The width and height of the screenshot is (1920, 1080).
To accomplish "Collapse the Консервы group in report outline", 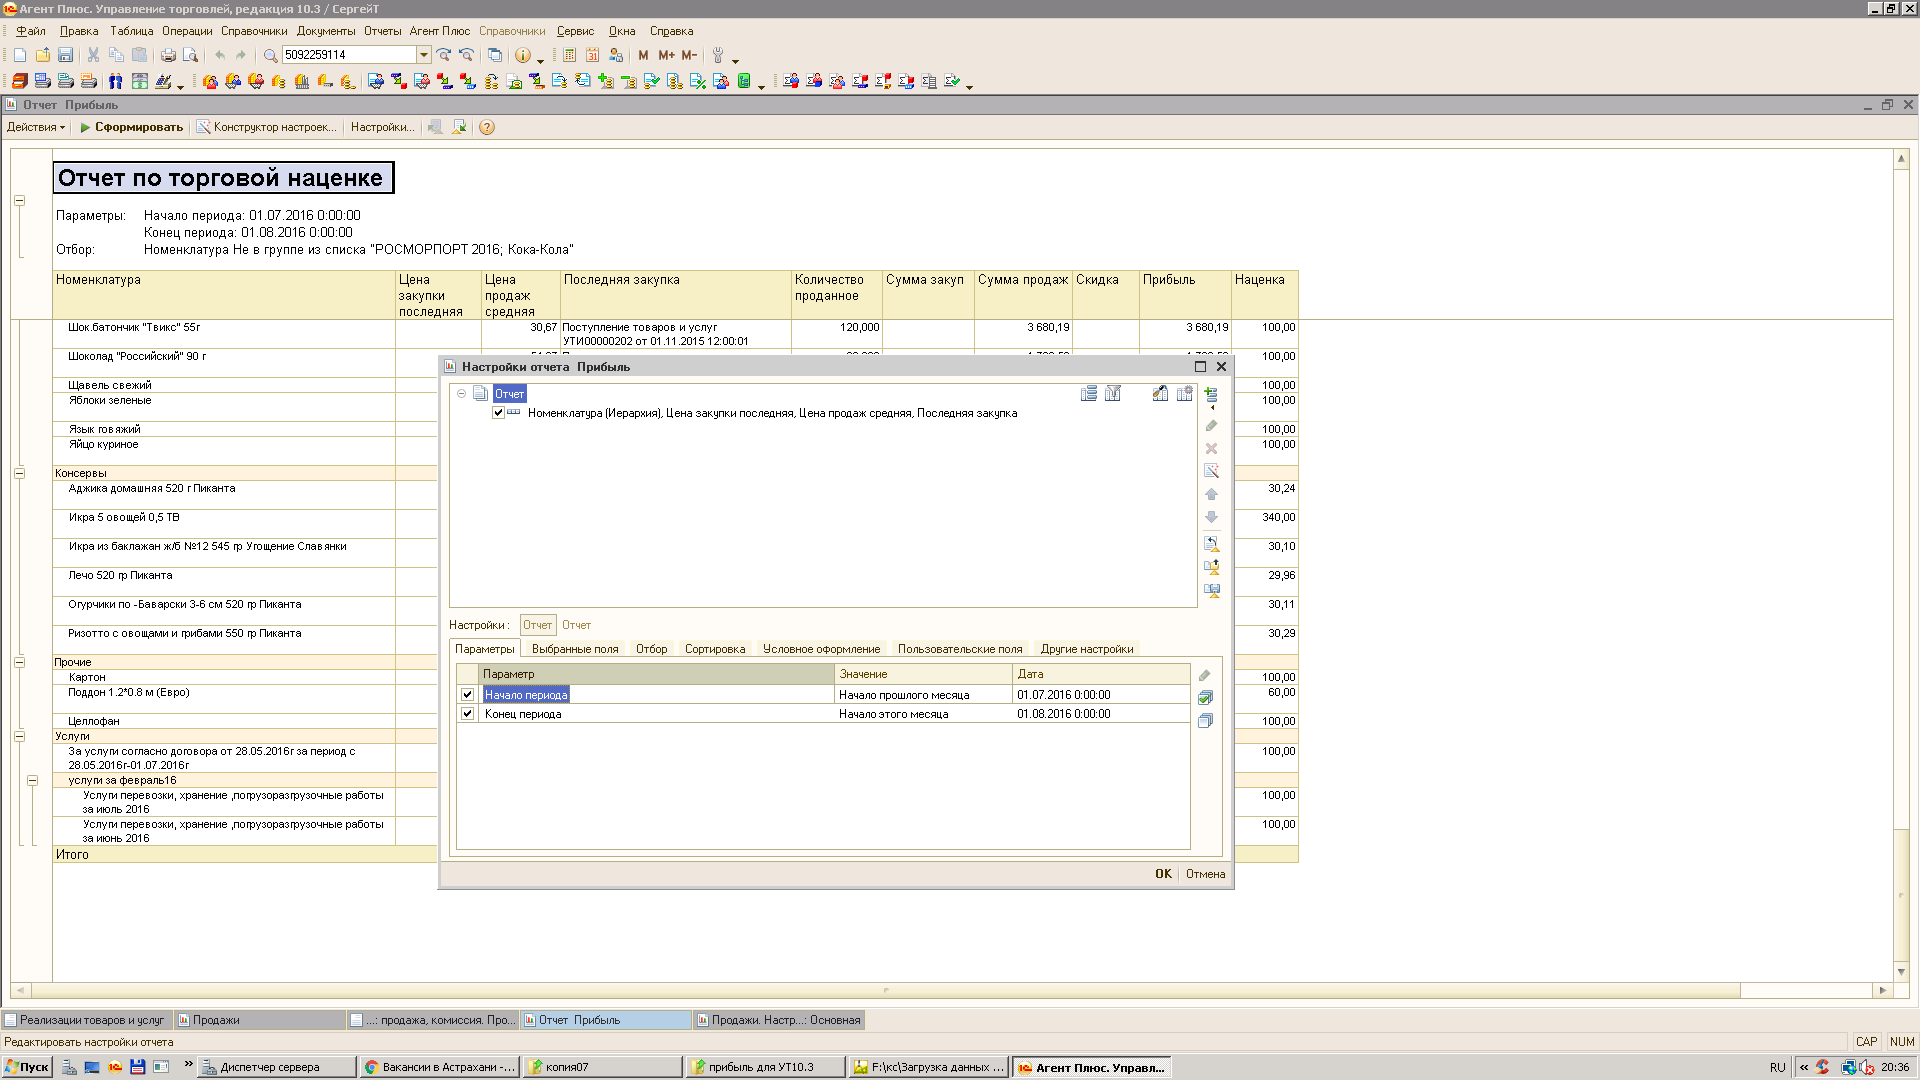I will click(x=19, y=473).
